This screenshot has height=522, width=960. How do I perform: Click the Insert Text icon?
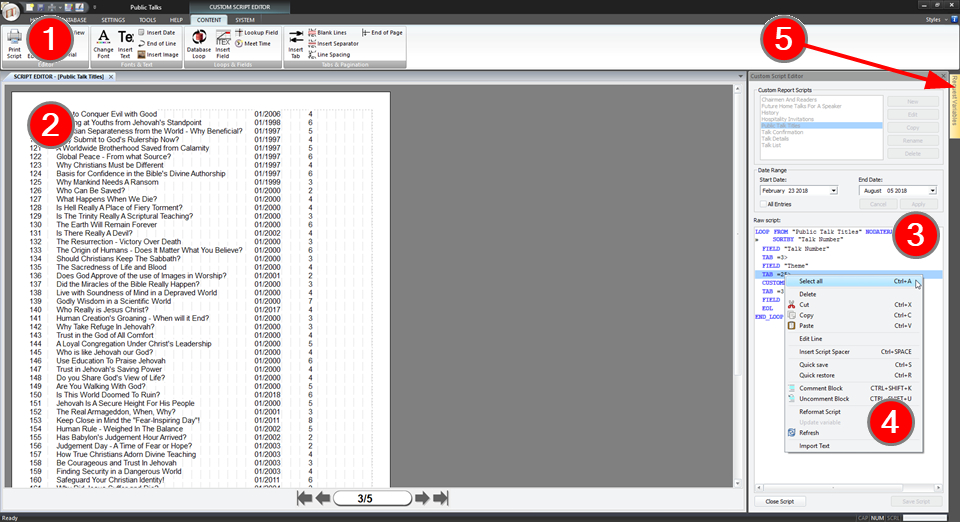coord(125,44)
